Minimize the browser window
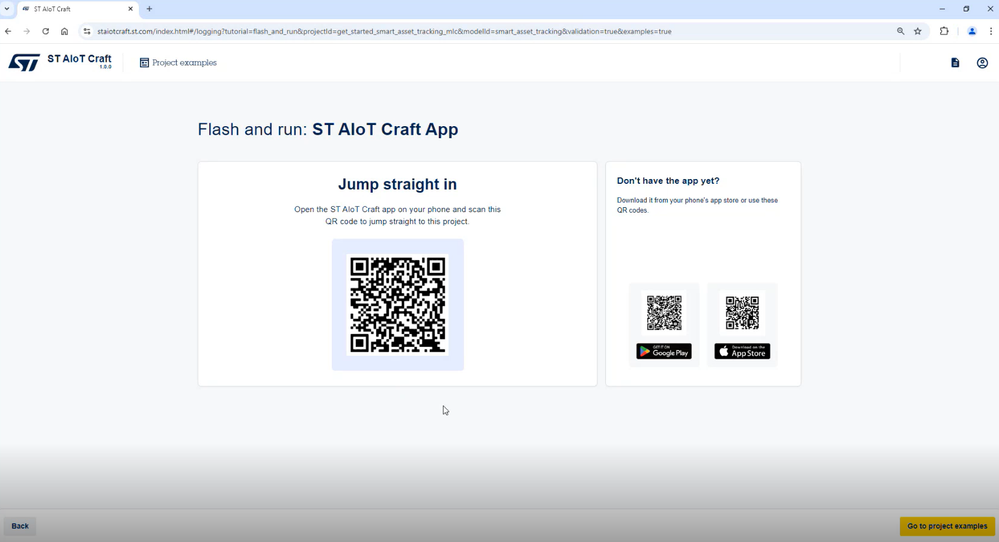Screen dimensions: 999x542 coord(942,9)
